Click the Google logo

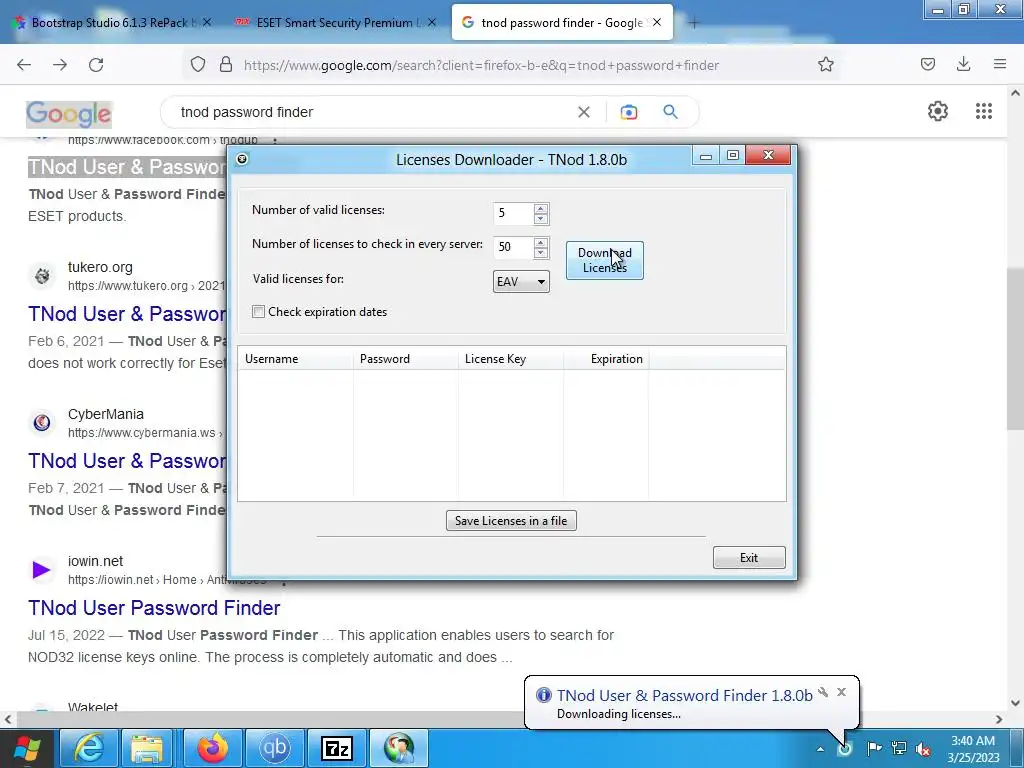pyautogui.click(x=69, y=114)
